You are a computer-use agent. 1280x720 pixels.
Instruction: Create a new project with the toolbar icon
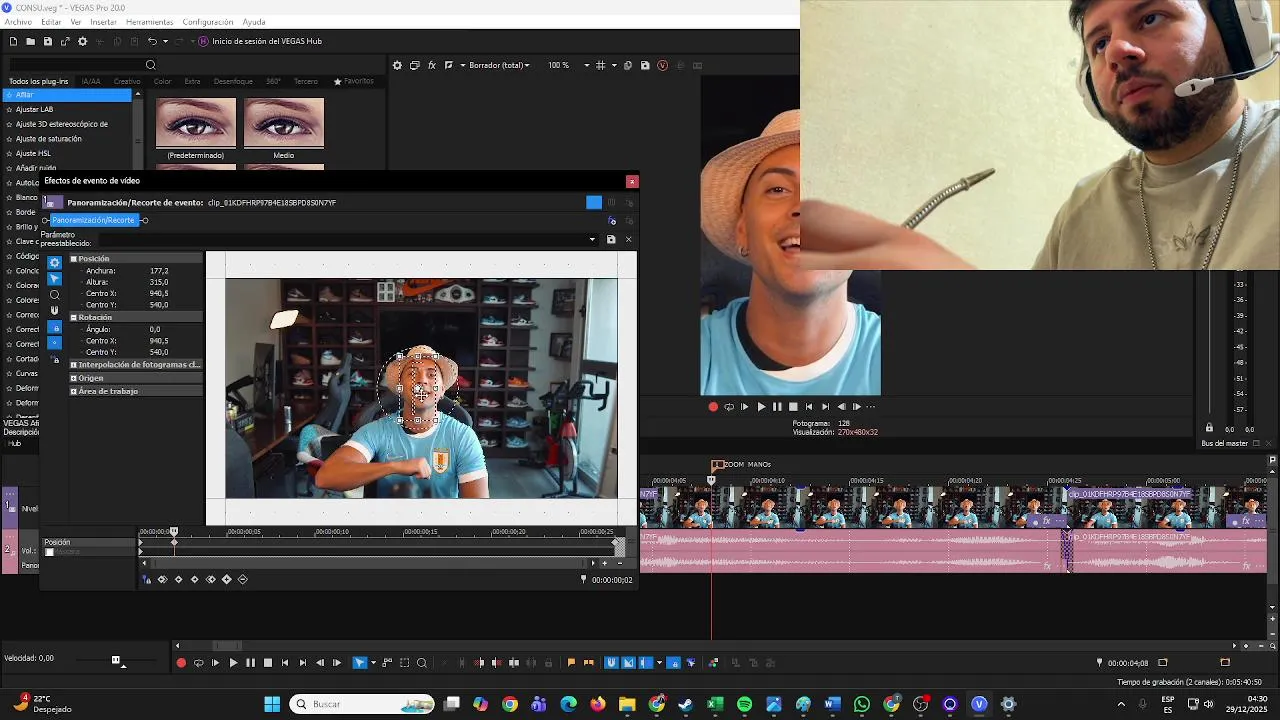click(14, 41)
